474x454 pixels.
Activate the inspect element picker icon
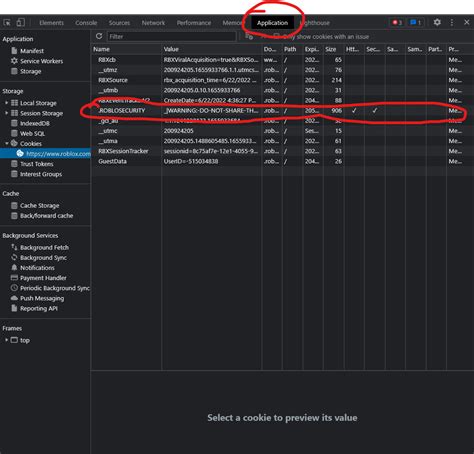click(7, 23)
